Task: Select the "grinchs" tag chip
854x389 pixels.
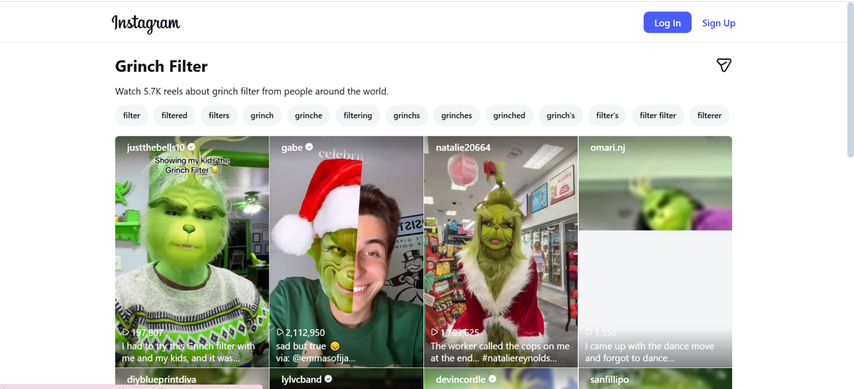Action: [x=406, y=116]
